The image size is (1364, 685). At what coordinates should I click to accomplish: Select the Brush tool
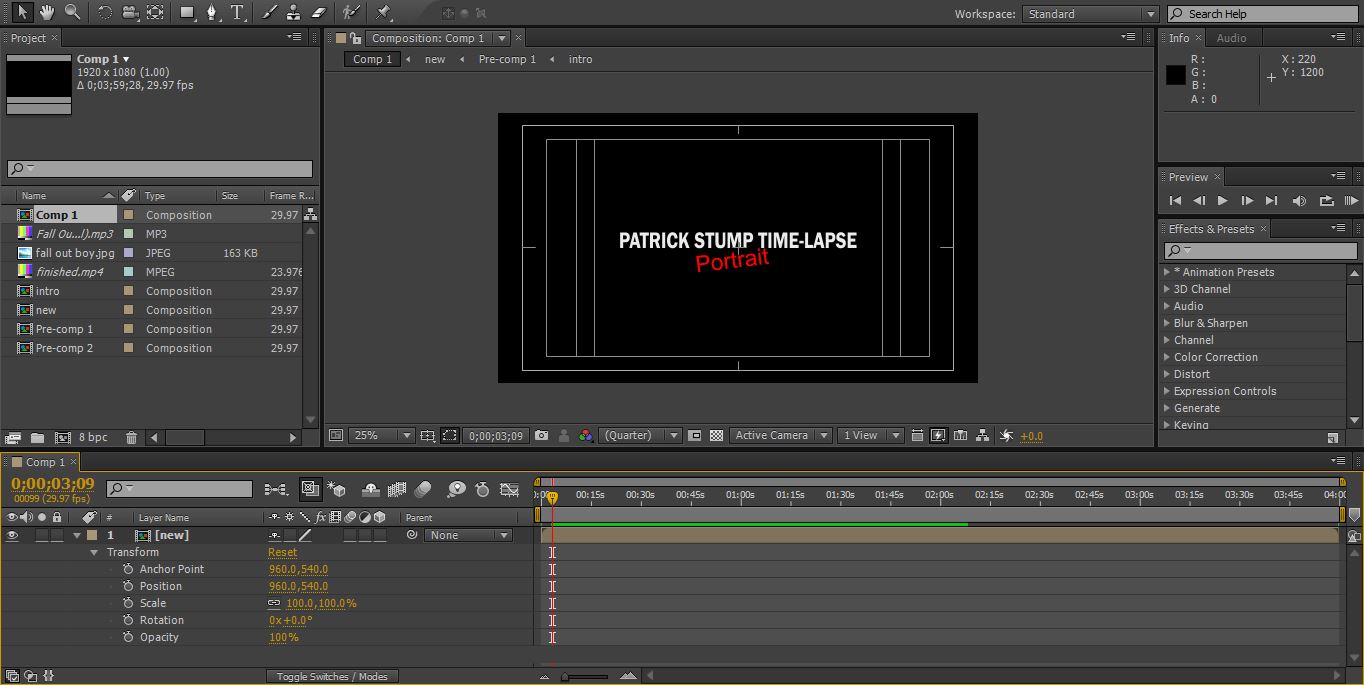[x=269, y=12]
